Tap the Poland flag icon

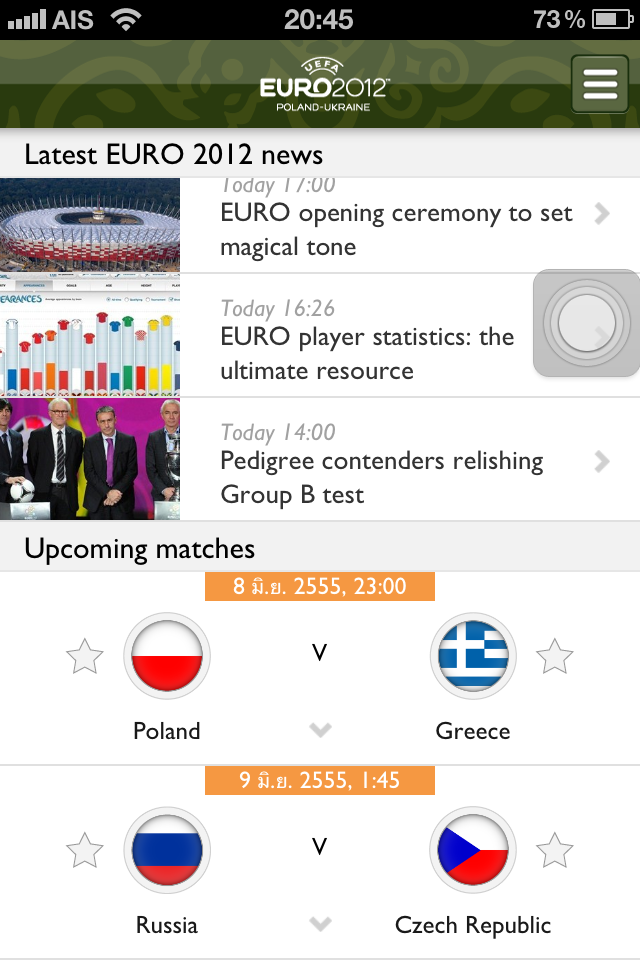click(167, 656)
